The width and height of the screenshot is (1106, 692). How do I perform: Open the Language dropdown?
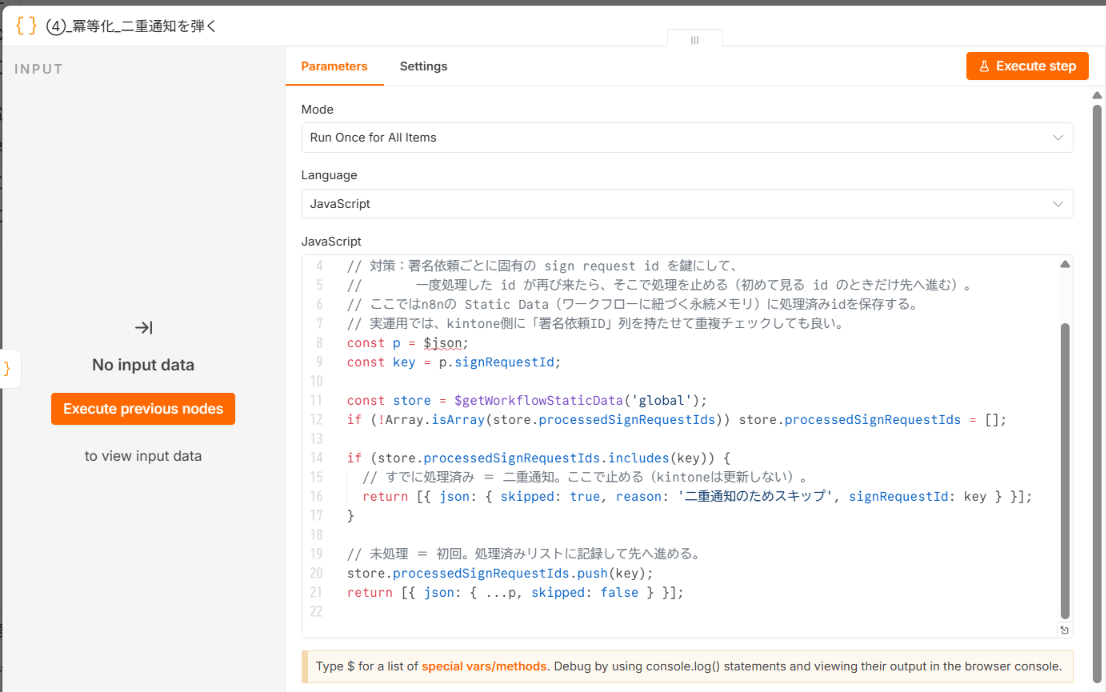[687, 204]
